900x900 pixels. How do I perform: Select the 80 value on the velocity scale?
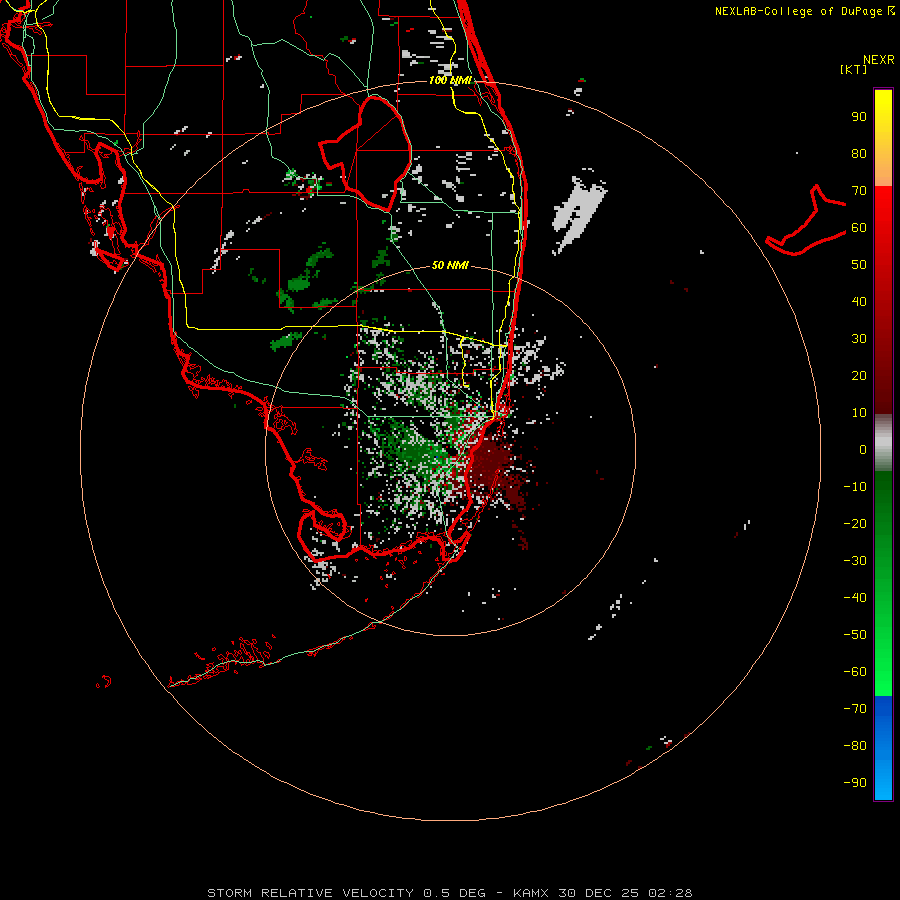pos(859,153)
